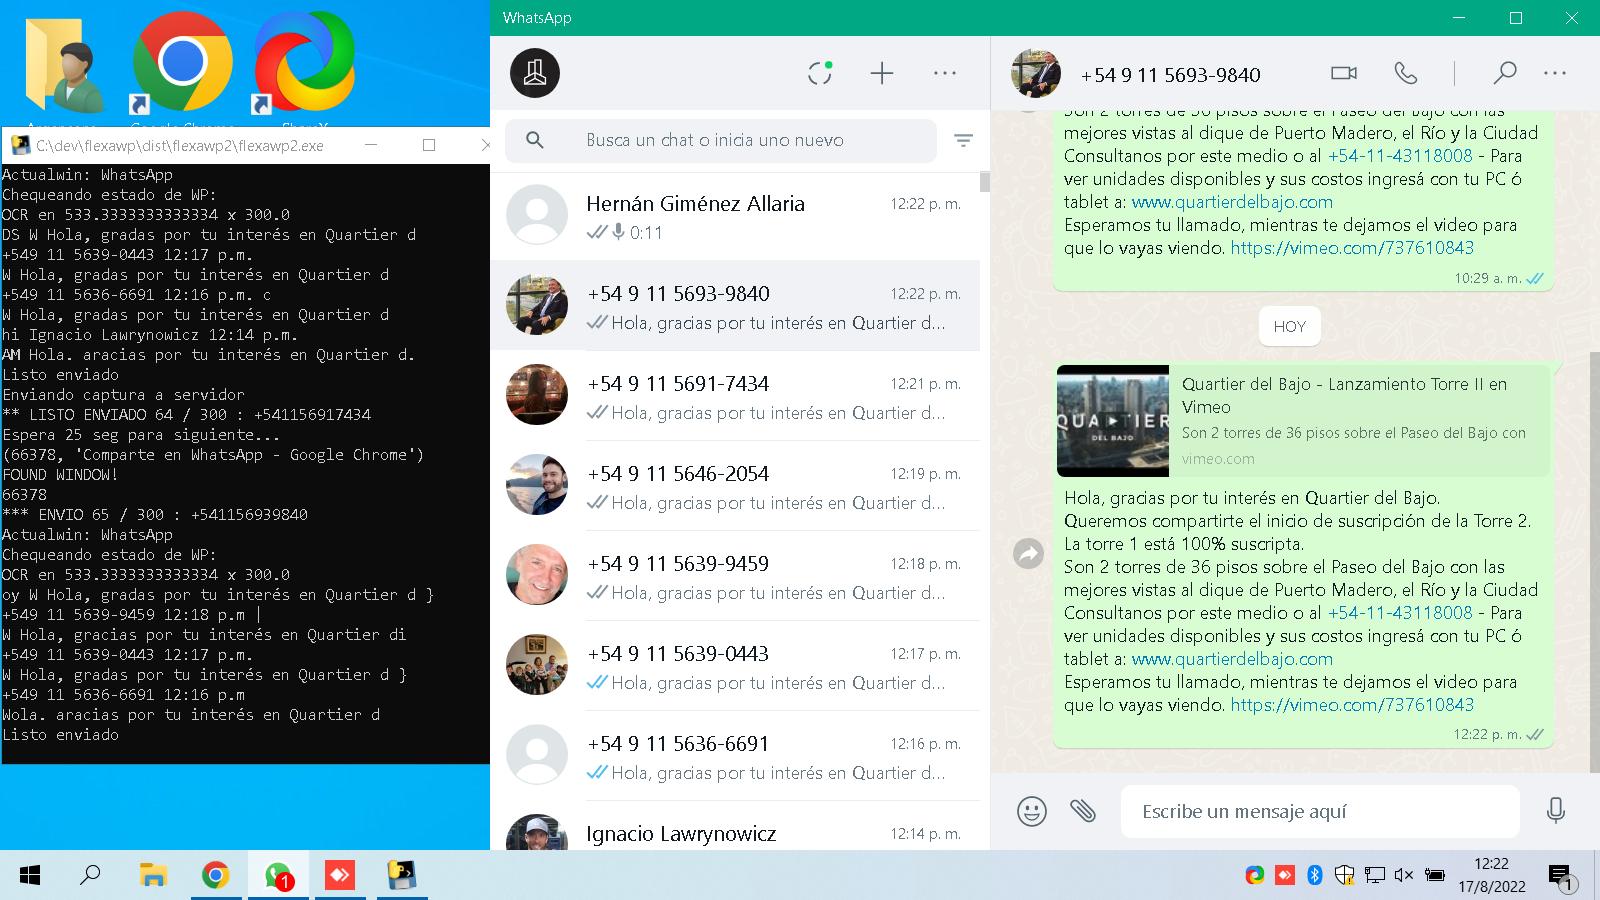Image resolution: width=1600 pixels, height=900 pixels.
Task: Open the +54 9 11 5646-2054 chat
Action: (x=735, y=486)
